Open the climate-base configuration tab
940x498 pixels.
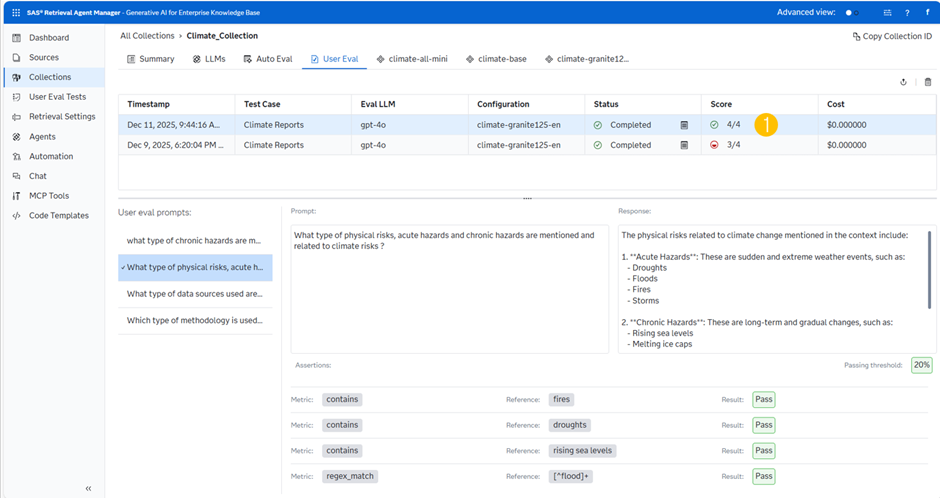(x=496, y=59)
